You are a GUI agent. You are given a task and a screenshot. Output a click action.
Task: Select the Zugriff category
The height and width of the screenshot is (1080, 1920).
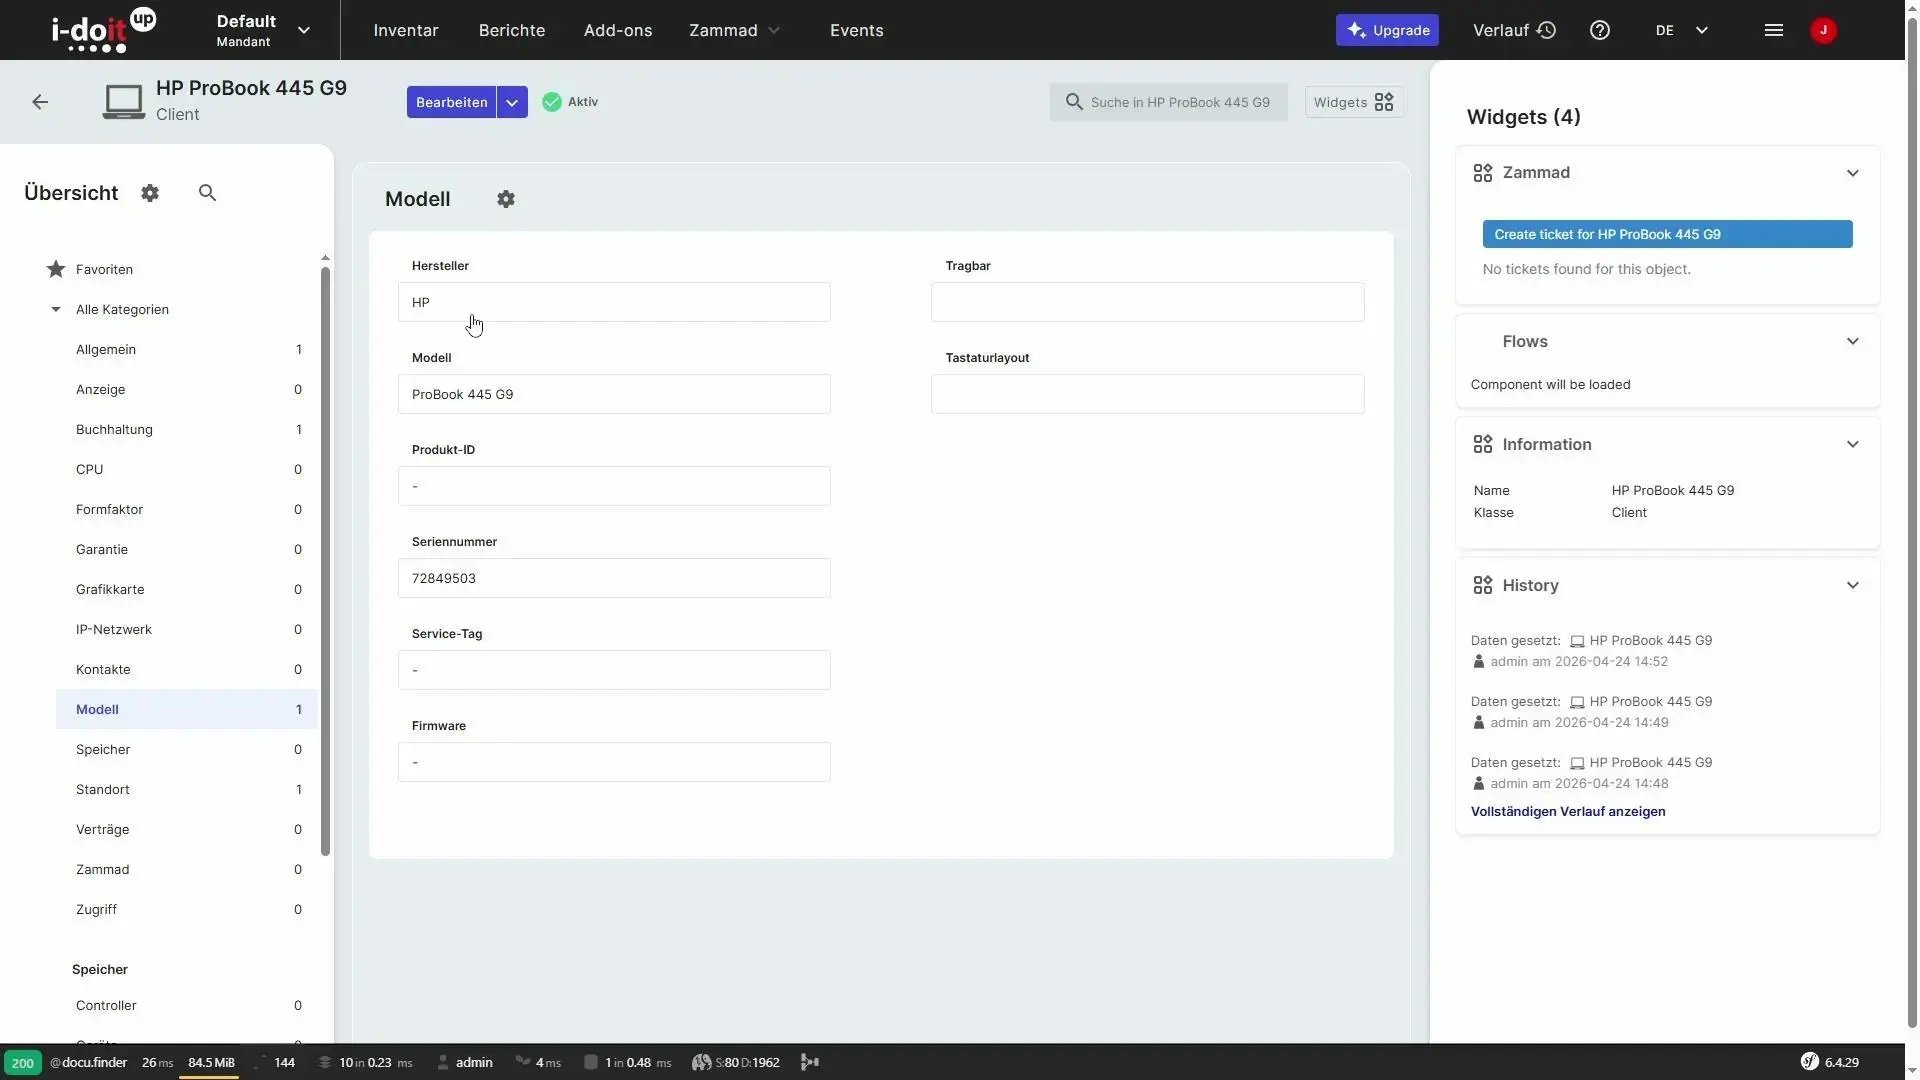187,909
